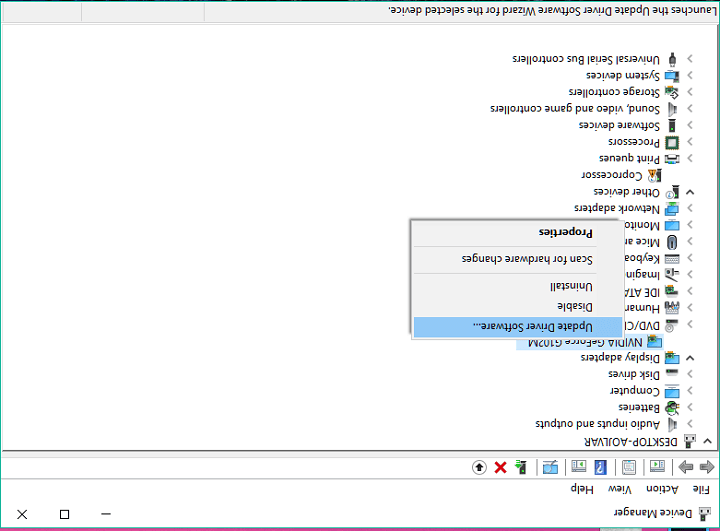Click the Coprocessor warning icon

pyautogui.click(x=654, y=175)
